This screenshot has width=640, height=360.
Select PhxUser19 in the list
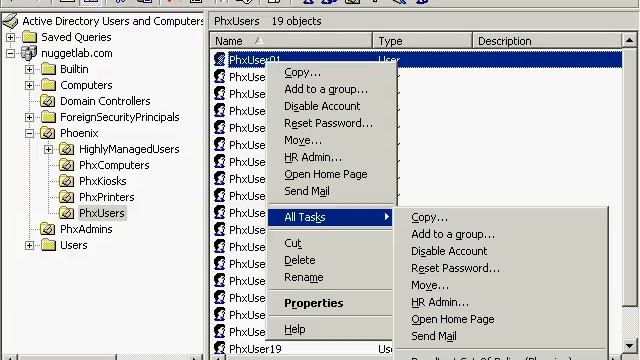pos(256,349)
